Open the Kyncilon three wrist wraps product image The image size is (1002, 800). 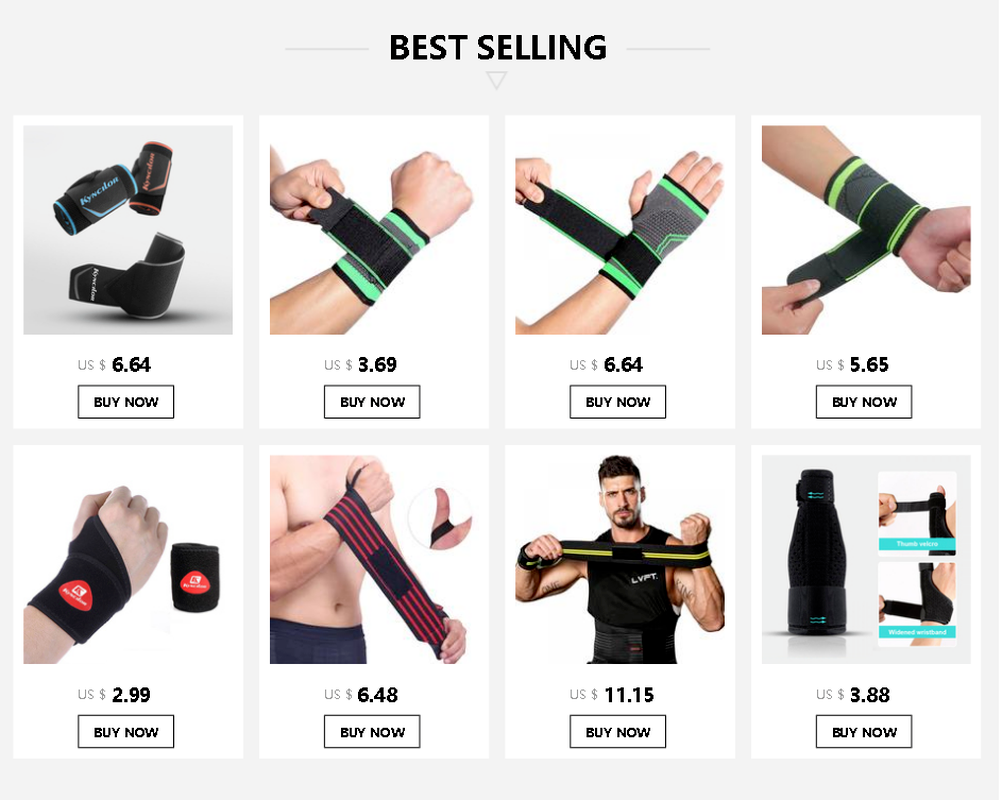[x=128, y=230]
